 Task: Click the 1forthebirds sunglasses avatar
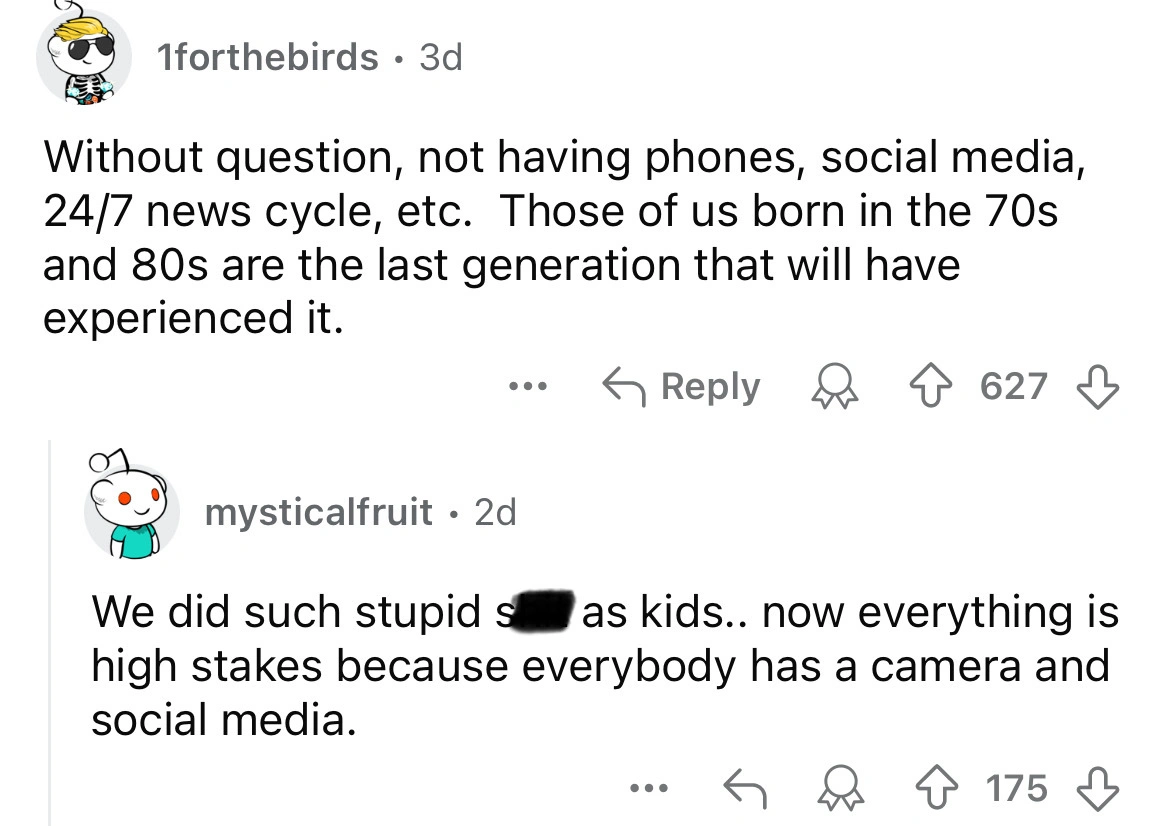pos(83,58)
